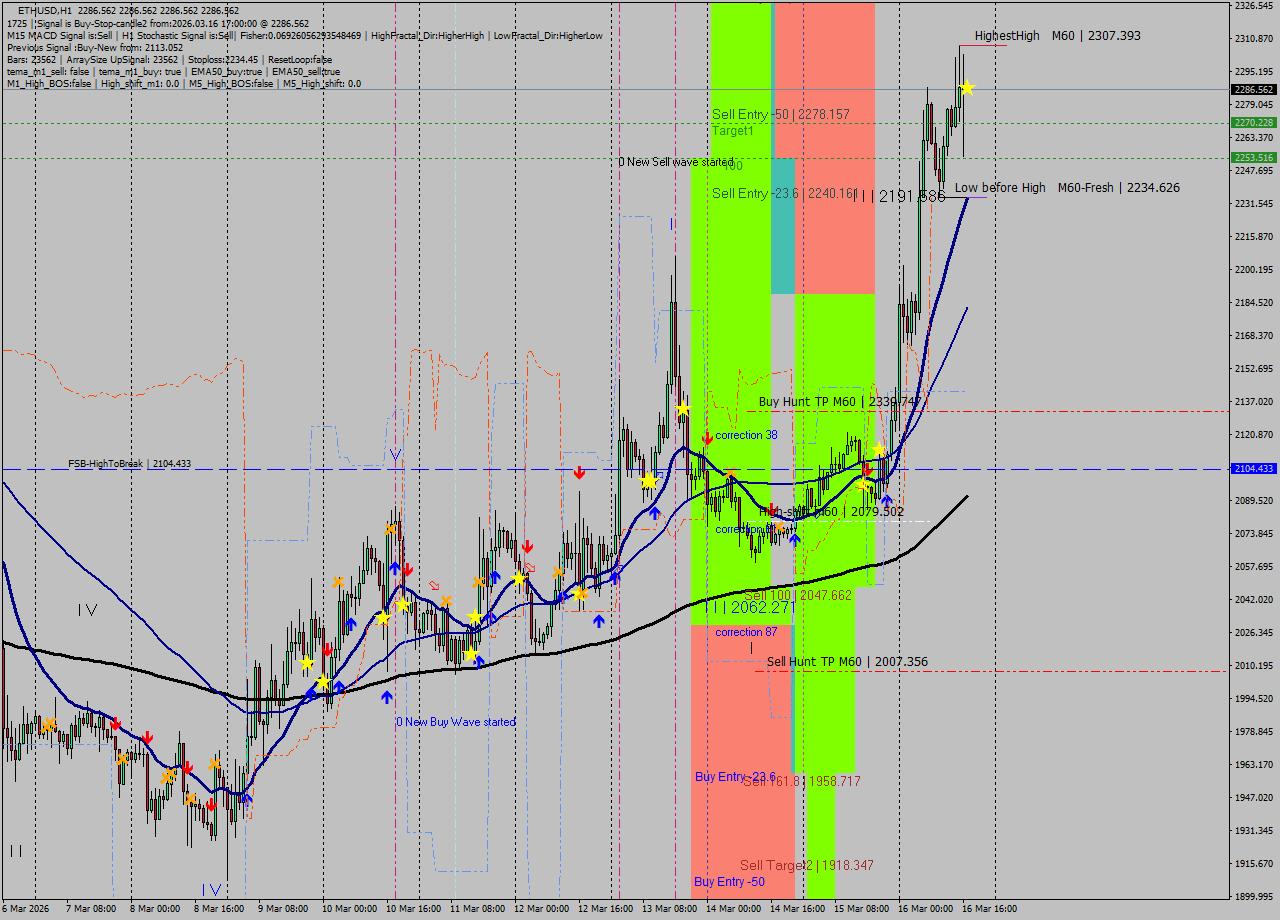The width and height of the screenshot is (1280, 920).
Task: Select the I I wave marker at bottom left
Action: (x=16, y=850)
